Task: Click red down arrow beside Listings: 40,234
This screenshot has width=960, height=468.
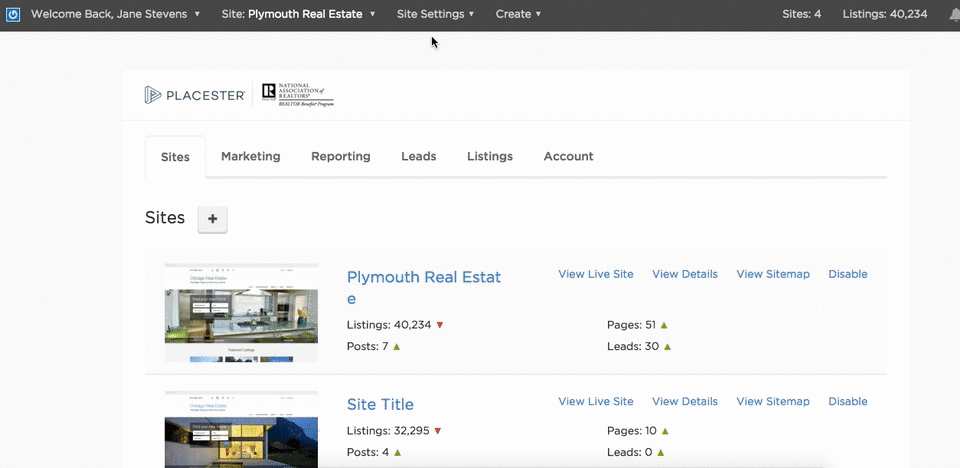Action: point(440,325)
